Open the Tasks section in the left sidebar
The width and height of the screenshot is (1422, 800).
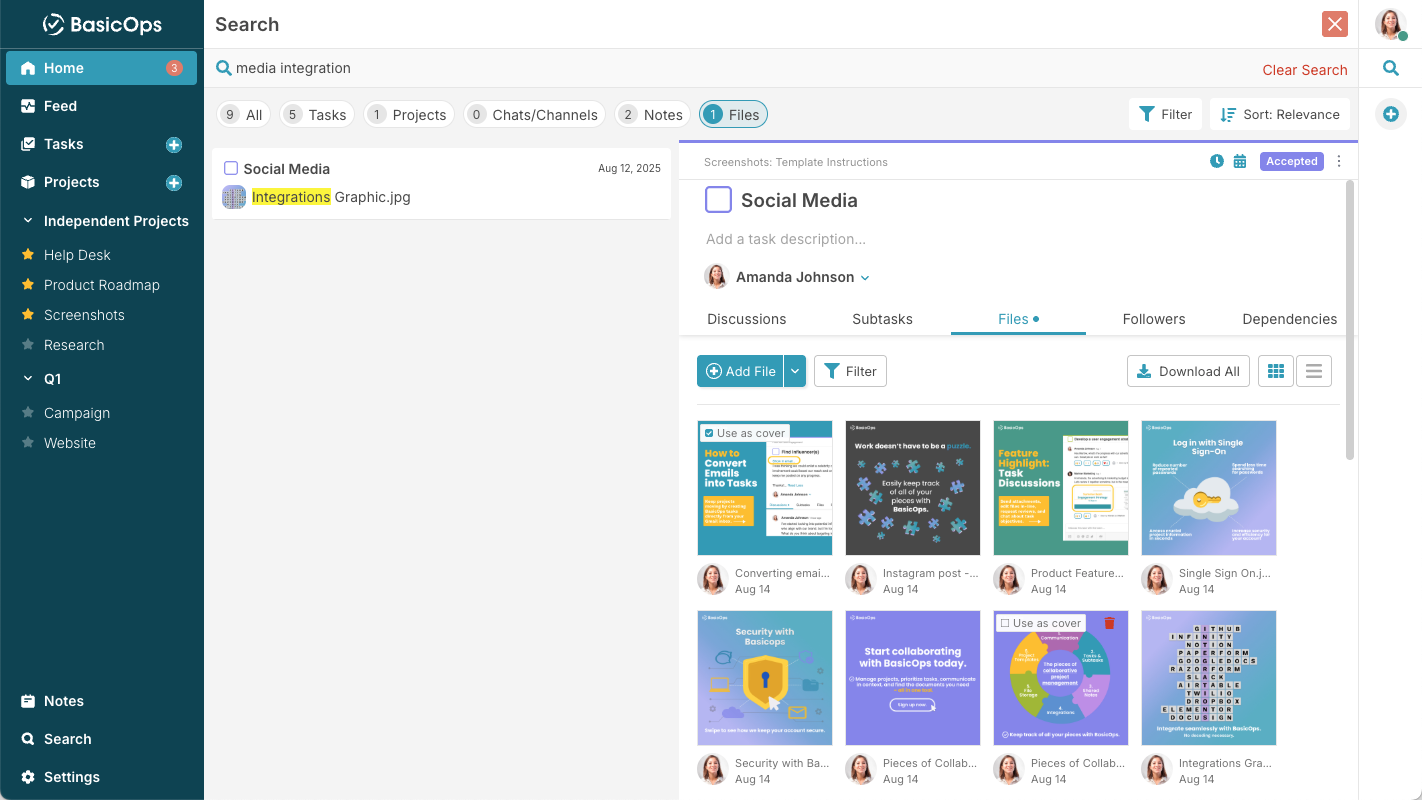pos(63,144)
